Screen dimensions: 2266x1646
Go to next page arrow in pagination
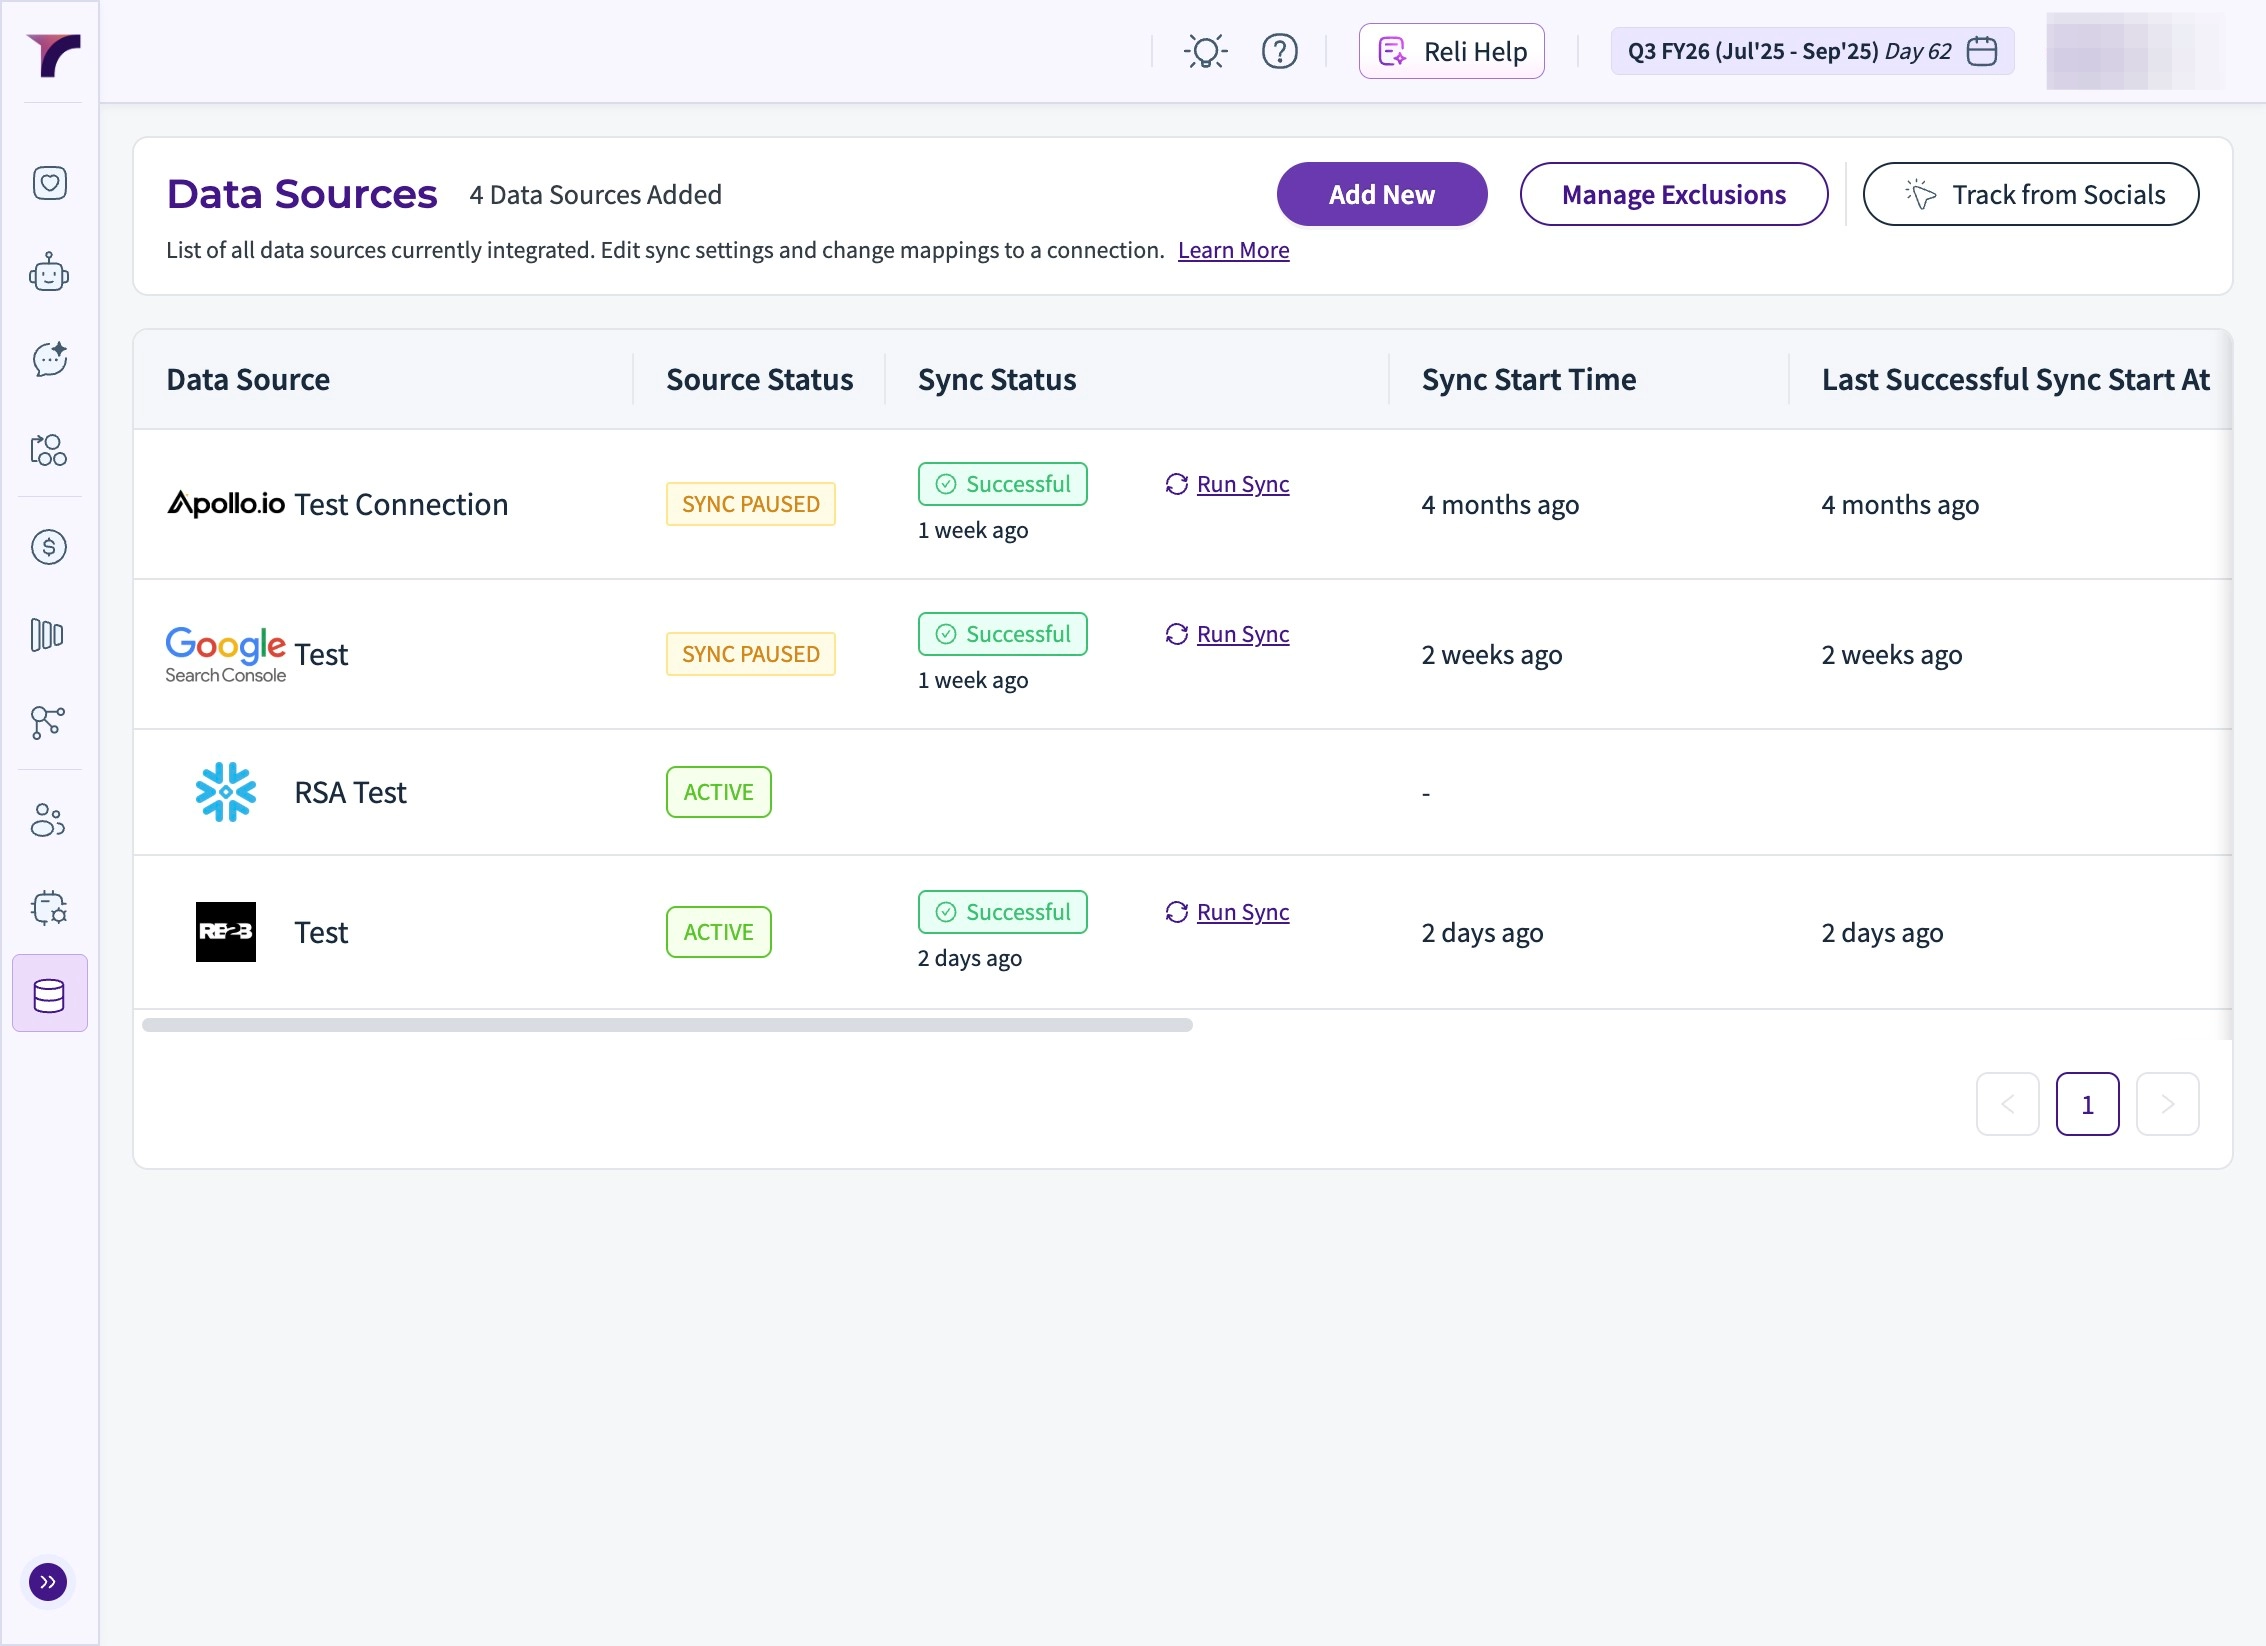[2167, 1104]
